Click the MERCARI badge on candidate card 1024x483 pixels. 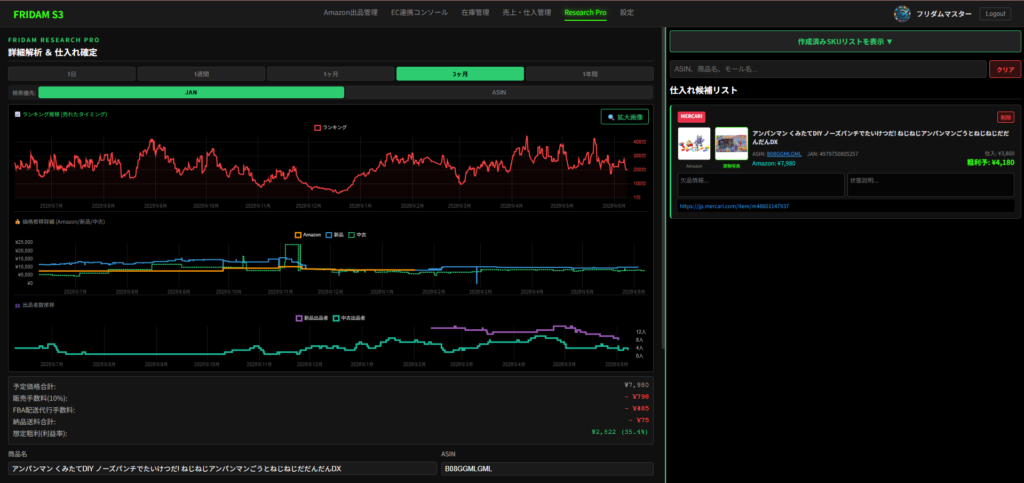[692, 116]
